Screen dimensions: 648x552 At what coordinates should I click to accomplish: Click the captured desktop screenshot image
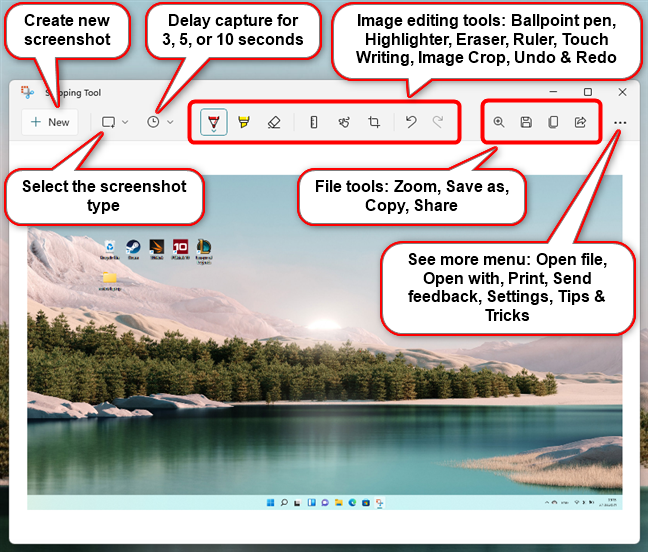pyautogui.click(x=325, y=342)
